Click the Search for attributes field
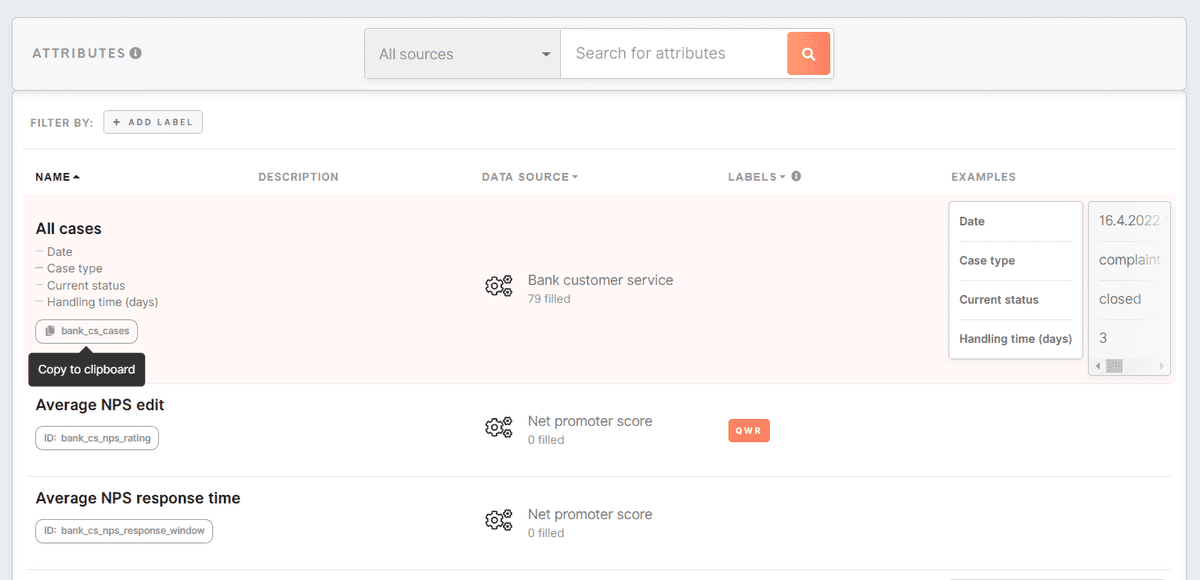Image resolution: width=1200 pixels, height=580 pixels. click(673, 54)
